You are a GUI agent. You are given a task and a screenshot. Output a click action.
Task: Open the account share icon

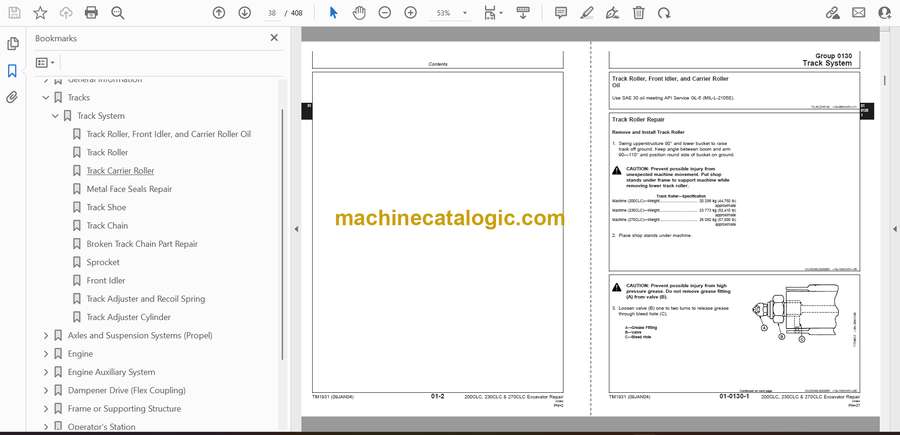tap(885, 13)
